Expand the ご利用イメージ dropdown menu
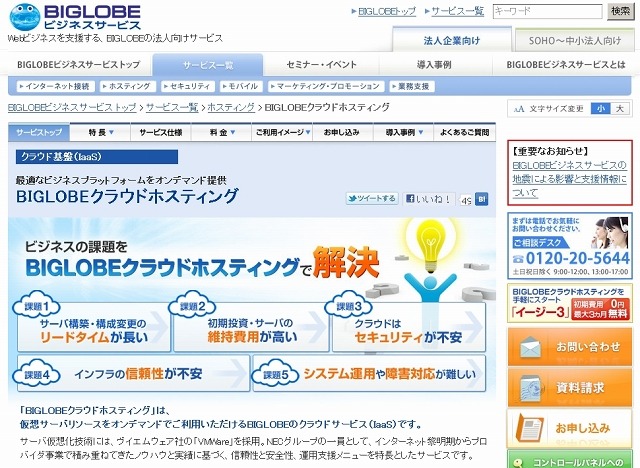 (282, 132)
